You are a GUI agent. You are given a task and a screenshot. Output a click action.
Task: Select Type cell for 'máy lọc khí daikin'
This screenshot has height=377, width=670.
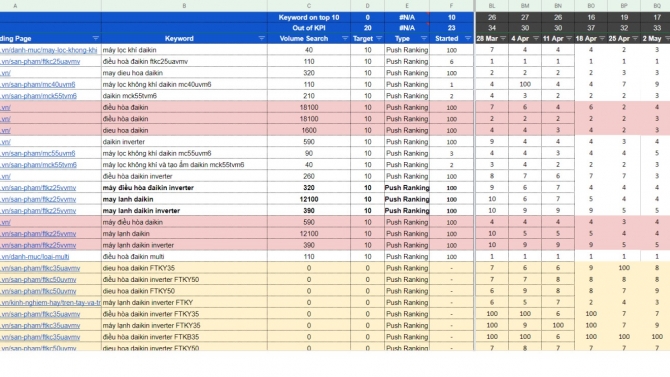coord(407,50)
